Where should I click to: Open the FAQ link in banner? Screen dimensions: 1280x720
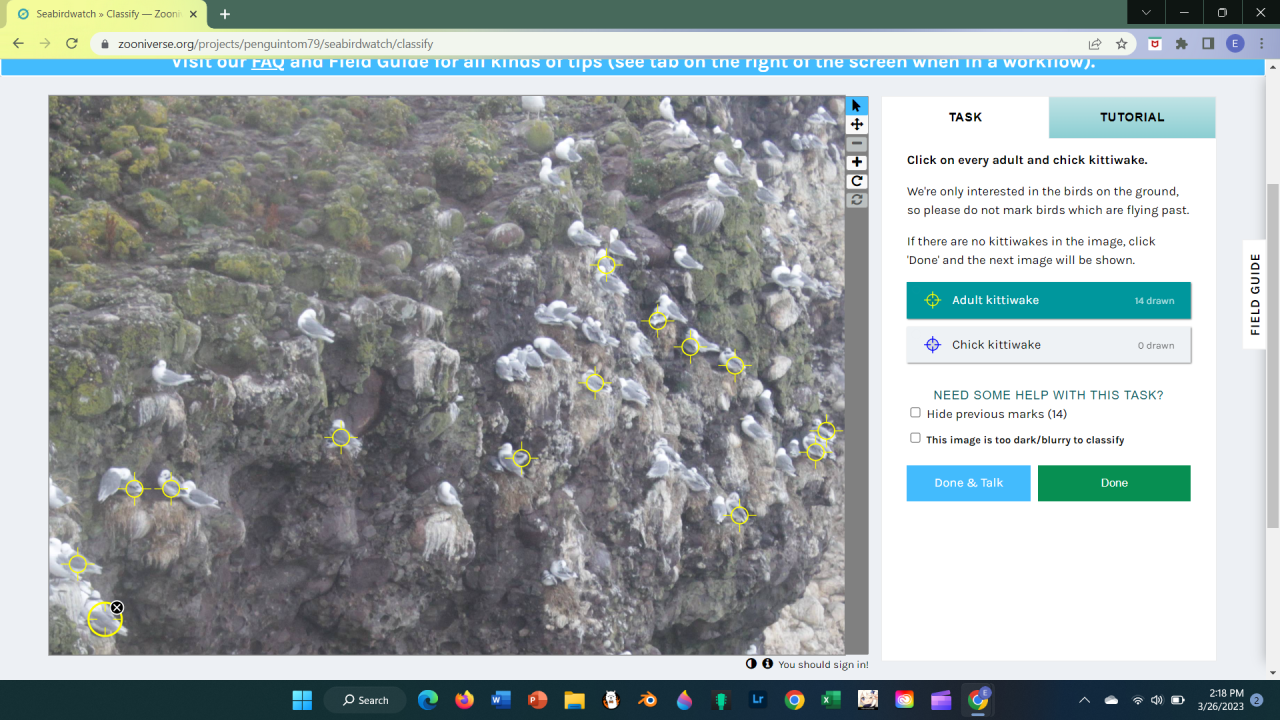click(268, 62)
